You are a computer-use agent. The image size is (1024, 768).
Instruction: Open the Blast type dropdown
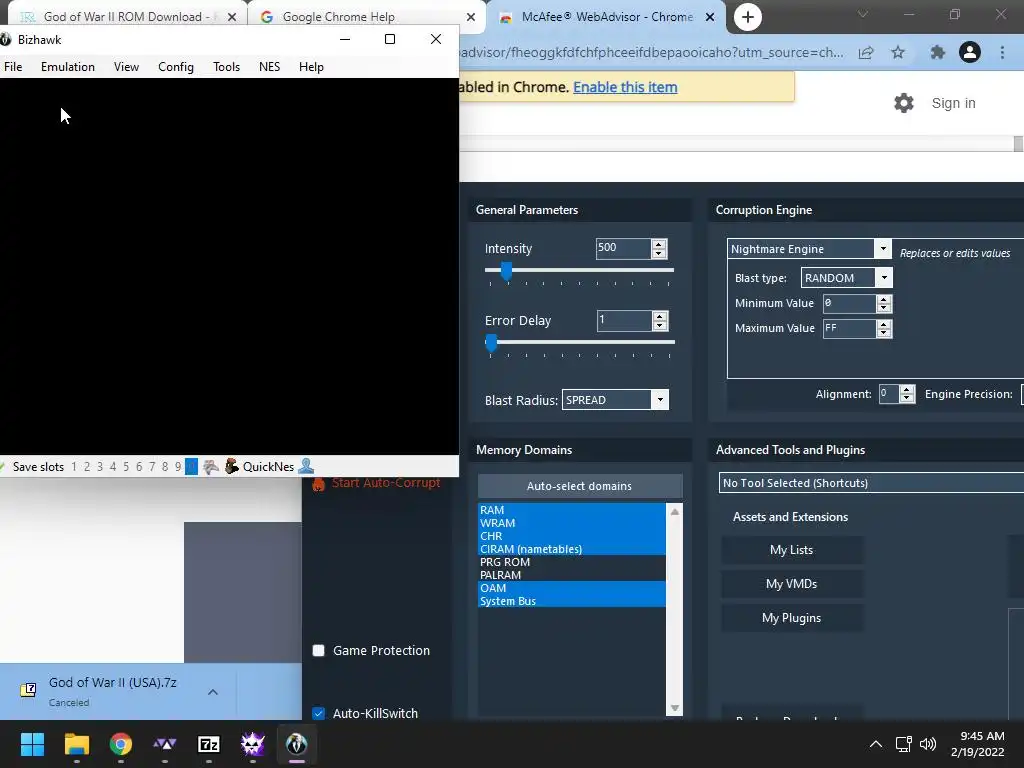click(x=884, y=278)
